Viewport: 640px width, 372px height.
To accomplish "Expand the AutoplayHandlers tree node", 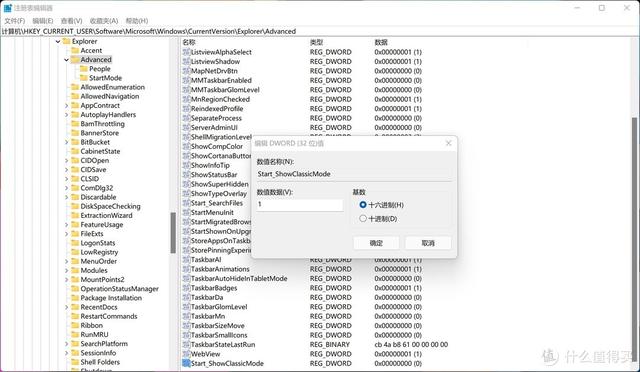I will 66,115.
